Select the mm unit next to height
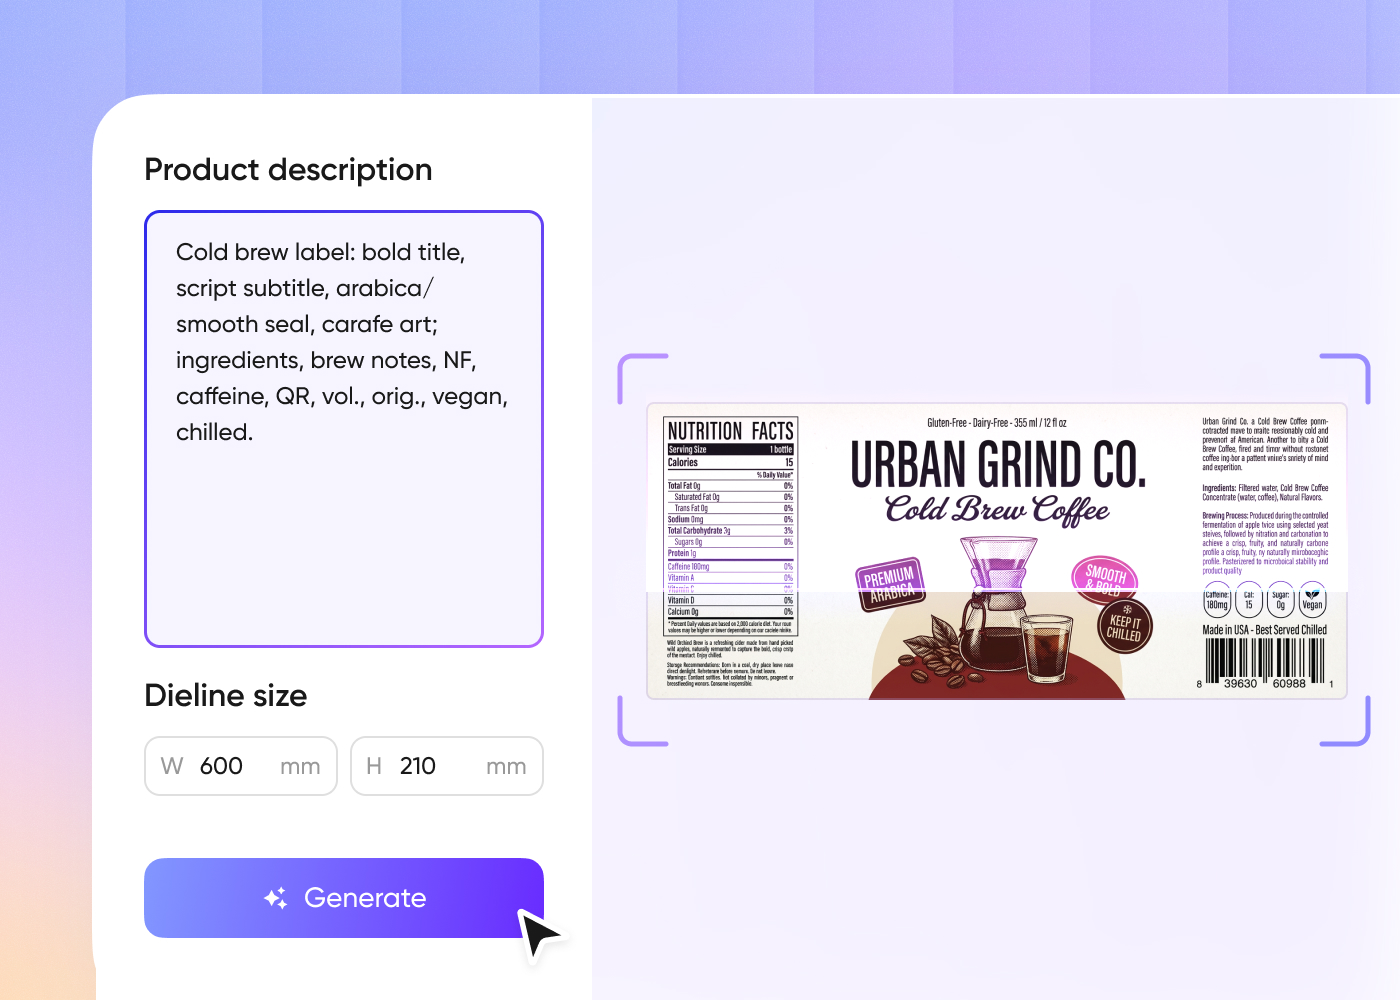 click(507, 766)
